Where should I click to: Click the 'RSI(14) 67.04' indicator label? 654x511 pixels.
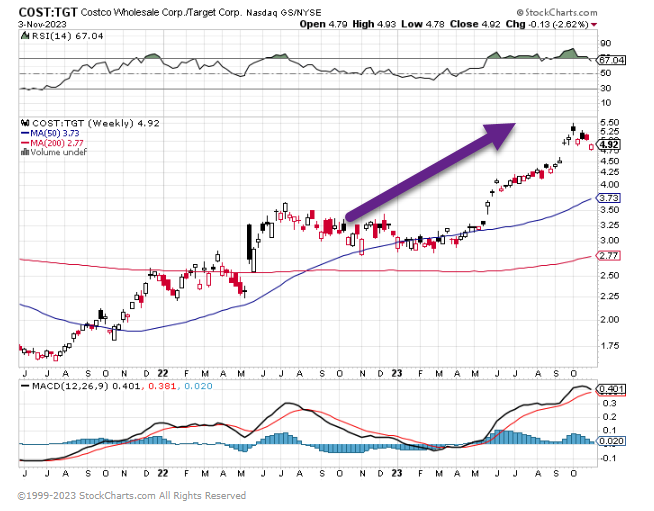(x=67, y=36)
